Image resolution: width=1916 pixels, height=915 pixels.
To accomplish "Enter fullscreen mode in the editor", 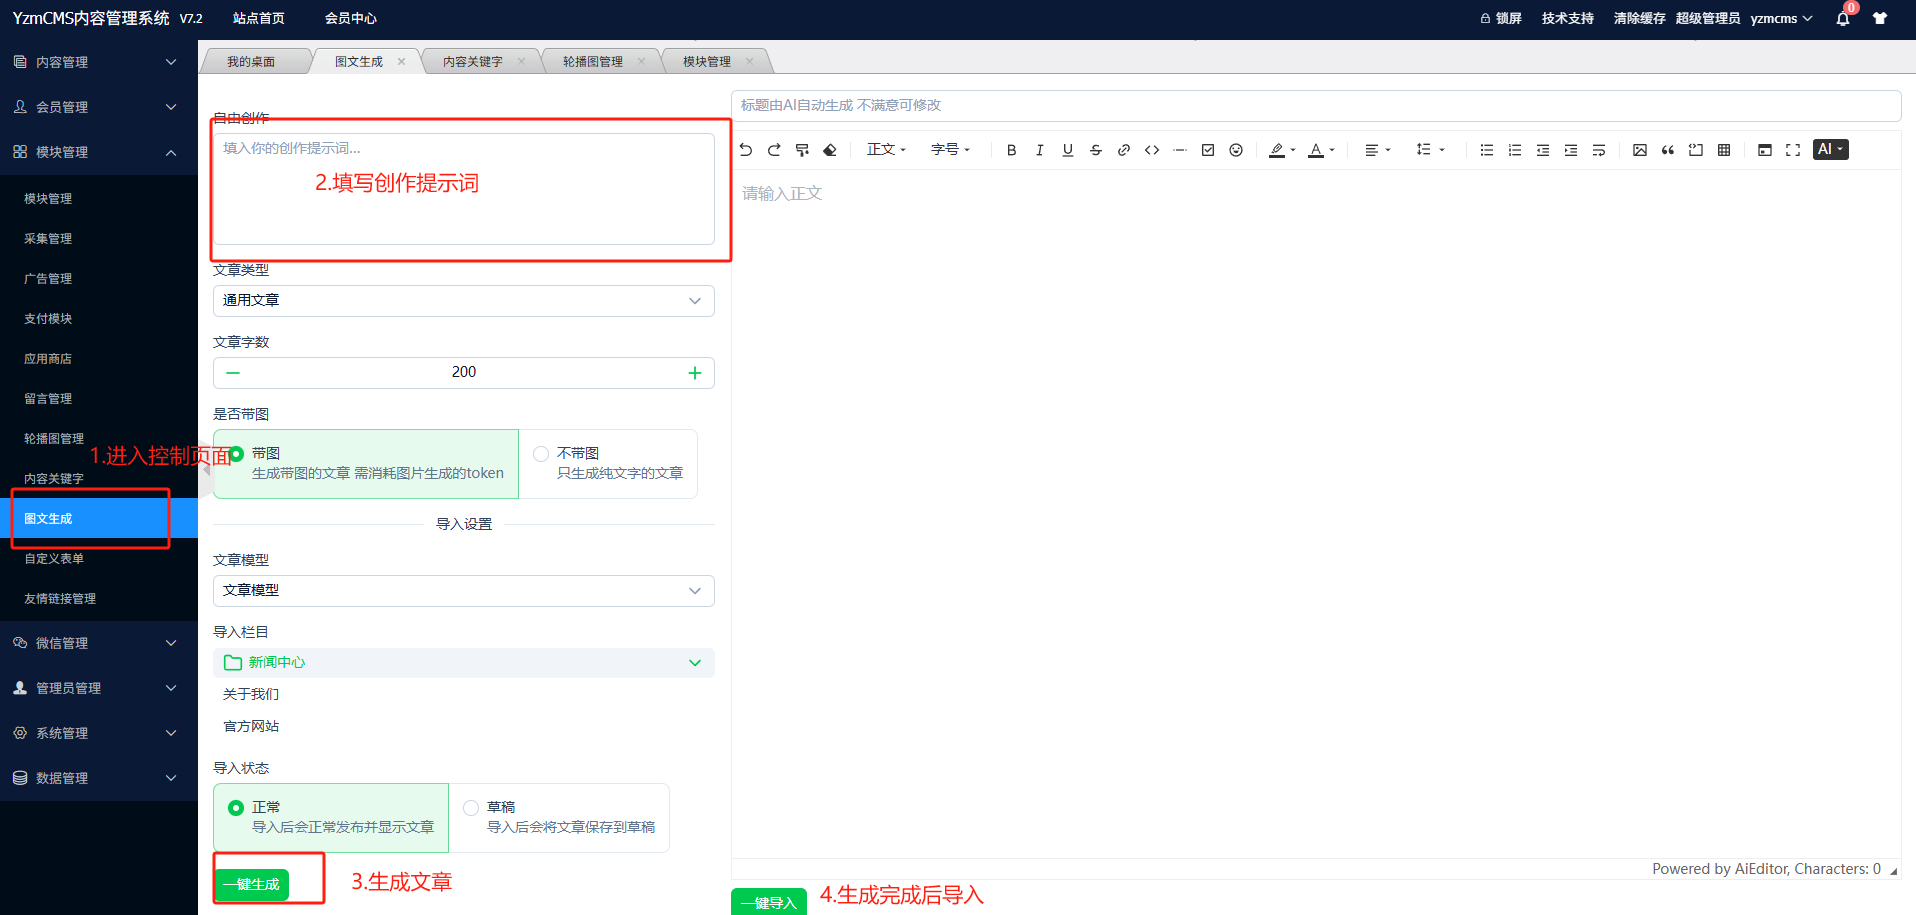I will [x=1793, y=150].
